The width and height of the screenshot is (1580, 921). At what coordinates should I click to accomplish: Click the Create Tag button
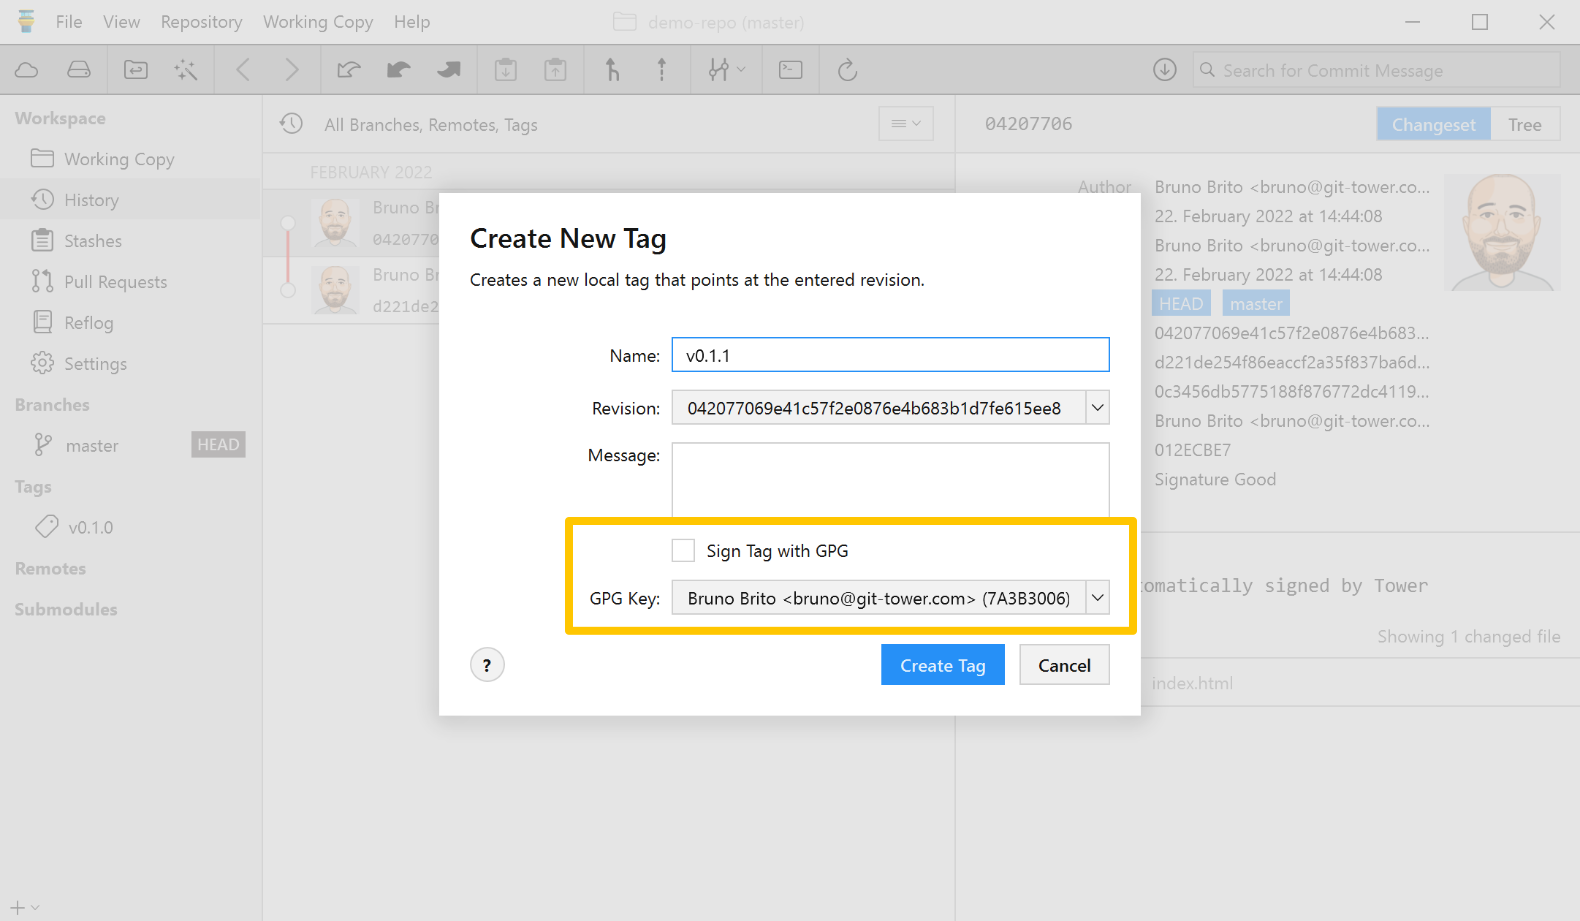(942, 665)
